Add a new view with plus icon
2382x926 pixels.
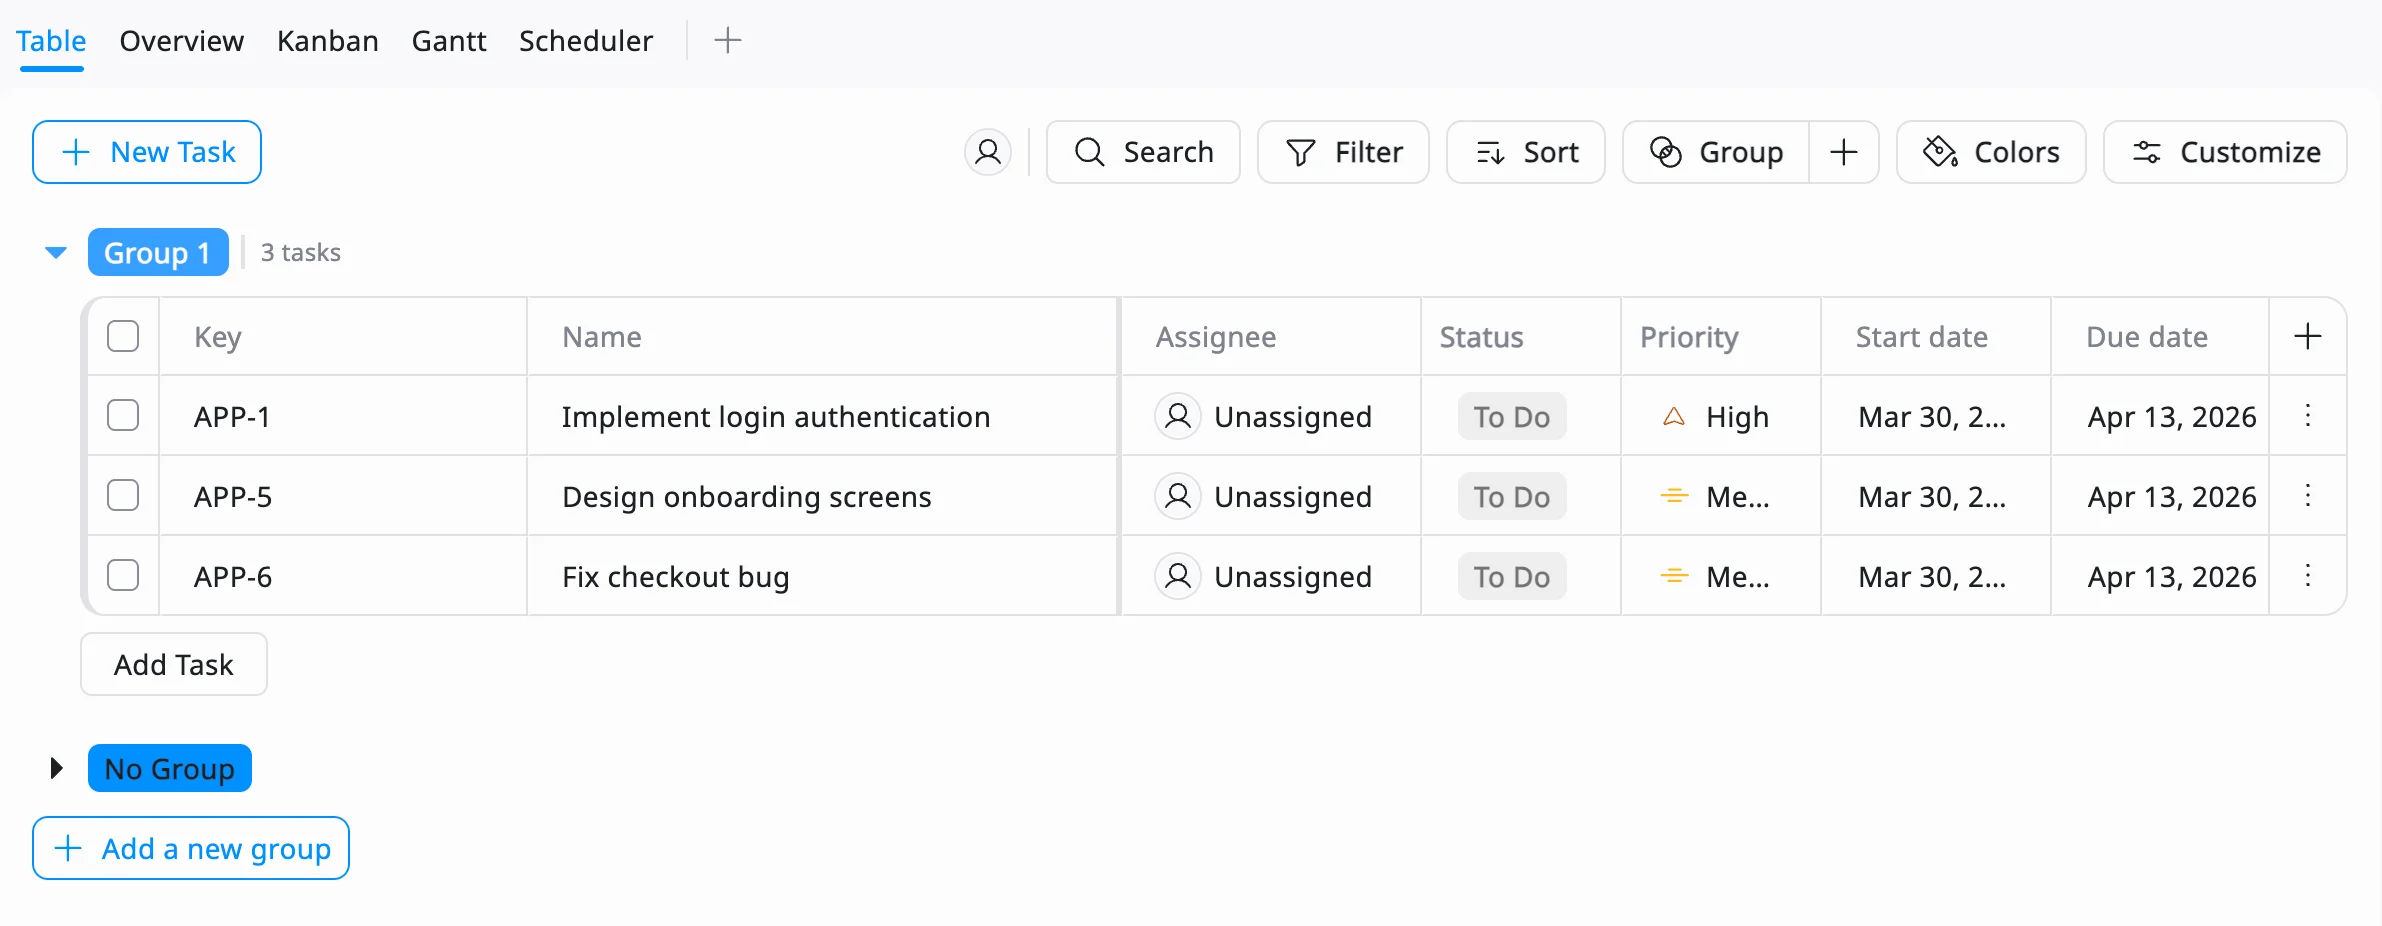728,40
